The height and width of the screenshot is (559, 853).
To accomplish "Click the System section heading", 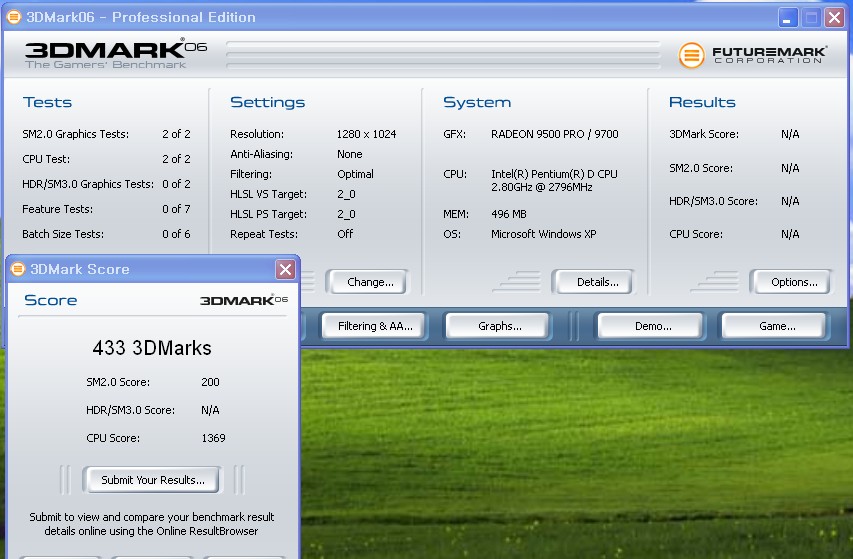I will coord(477,102).
